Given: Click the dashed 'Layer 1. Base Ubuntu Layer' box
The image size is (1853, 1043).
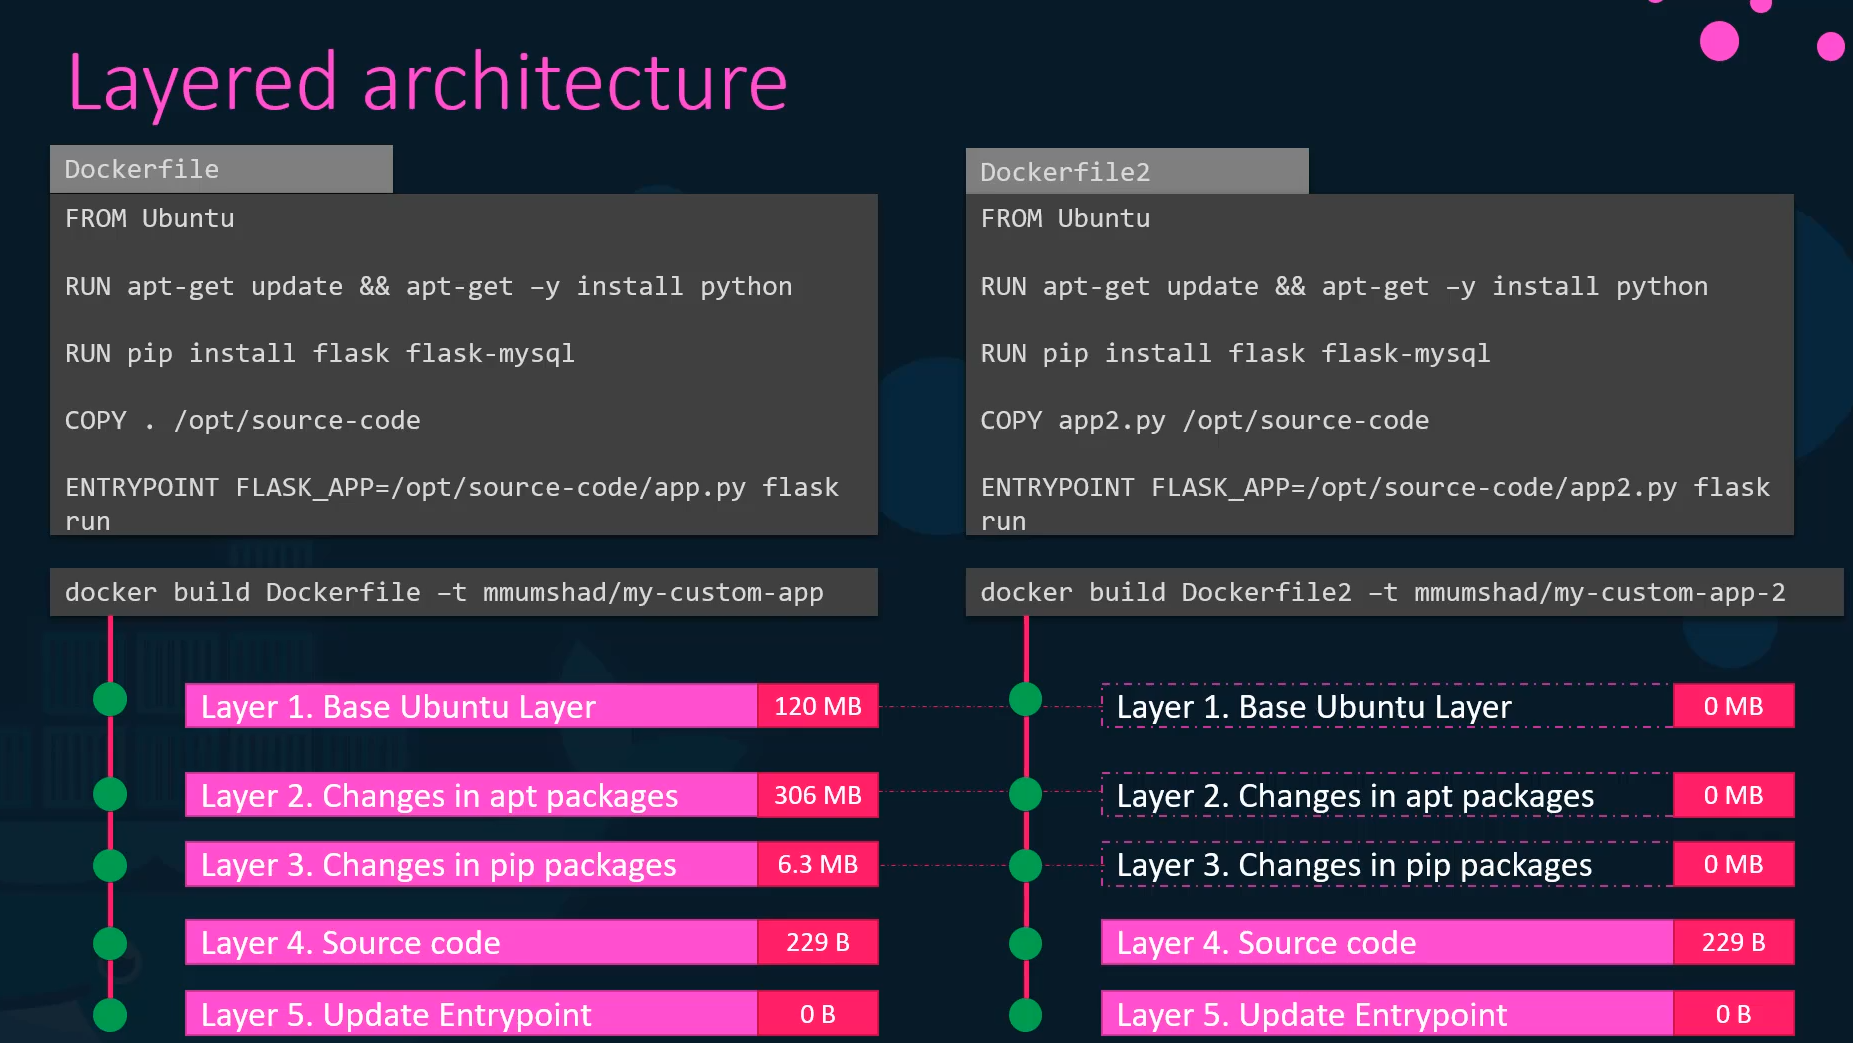Looking at the screenshot, I should (1387, 706).
